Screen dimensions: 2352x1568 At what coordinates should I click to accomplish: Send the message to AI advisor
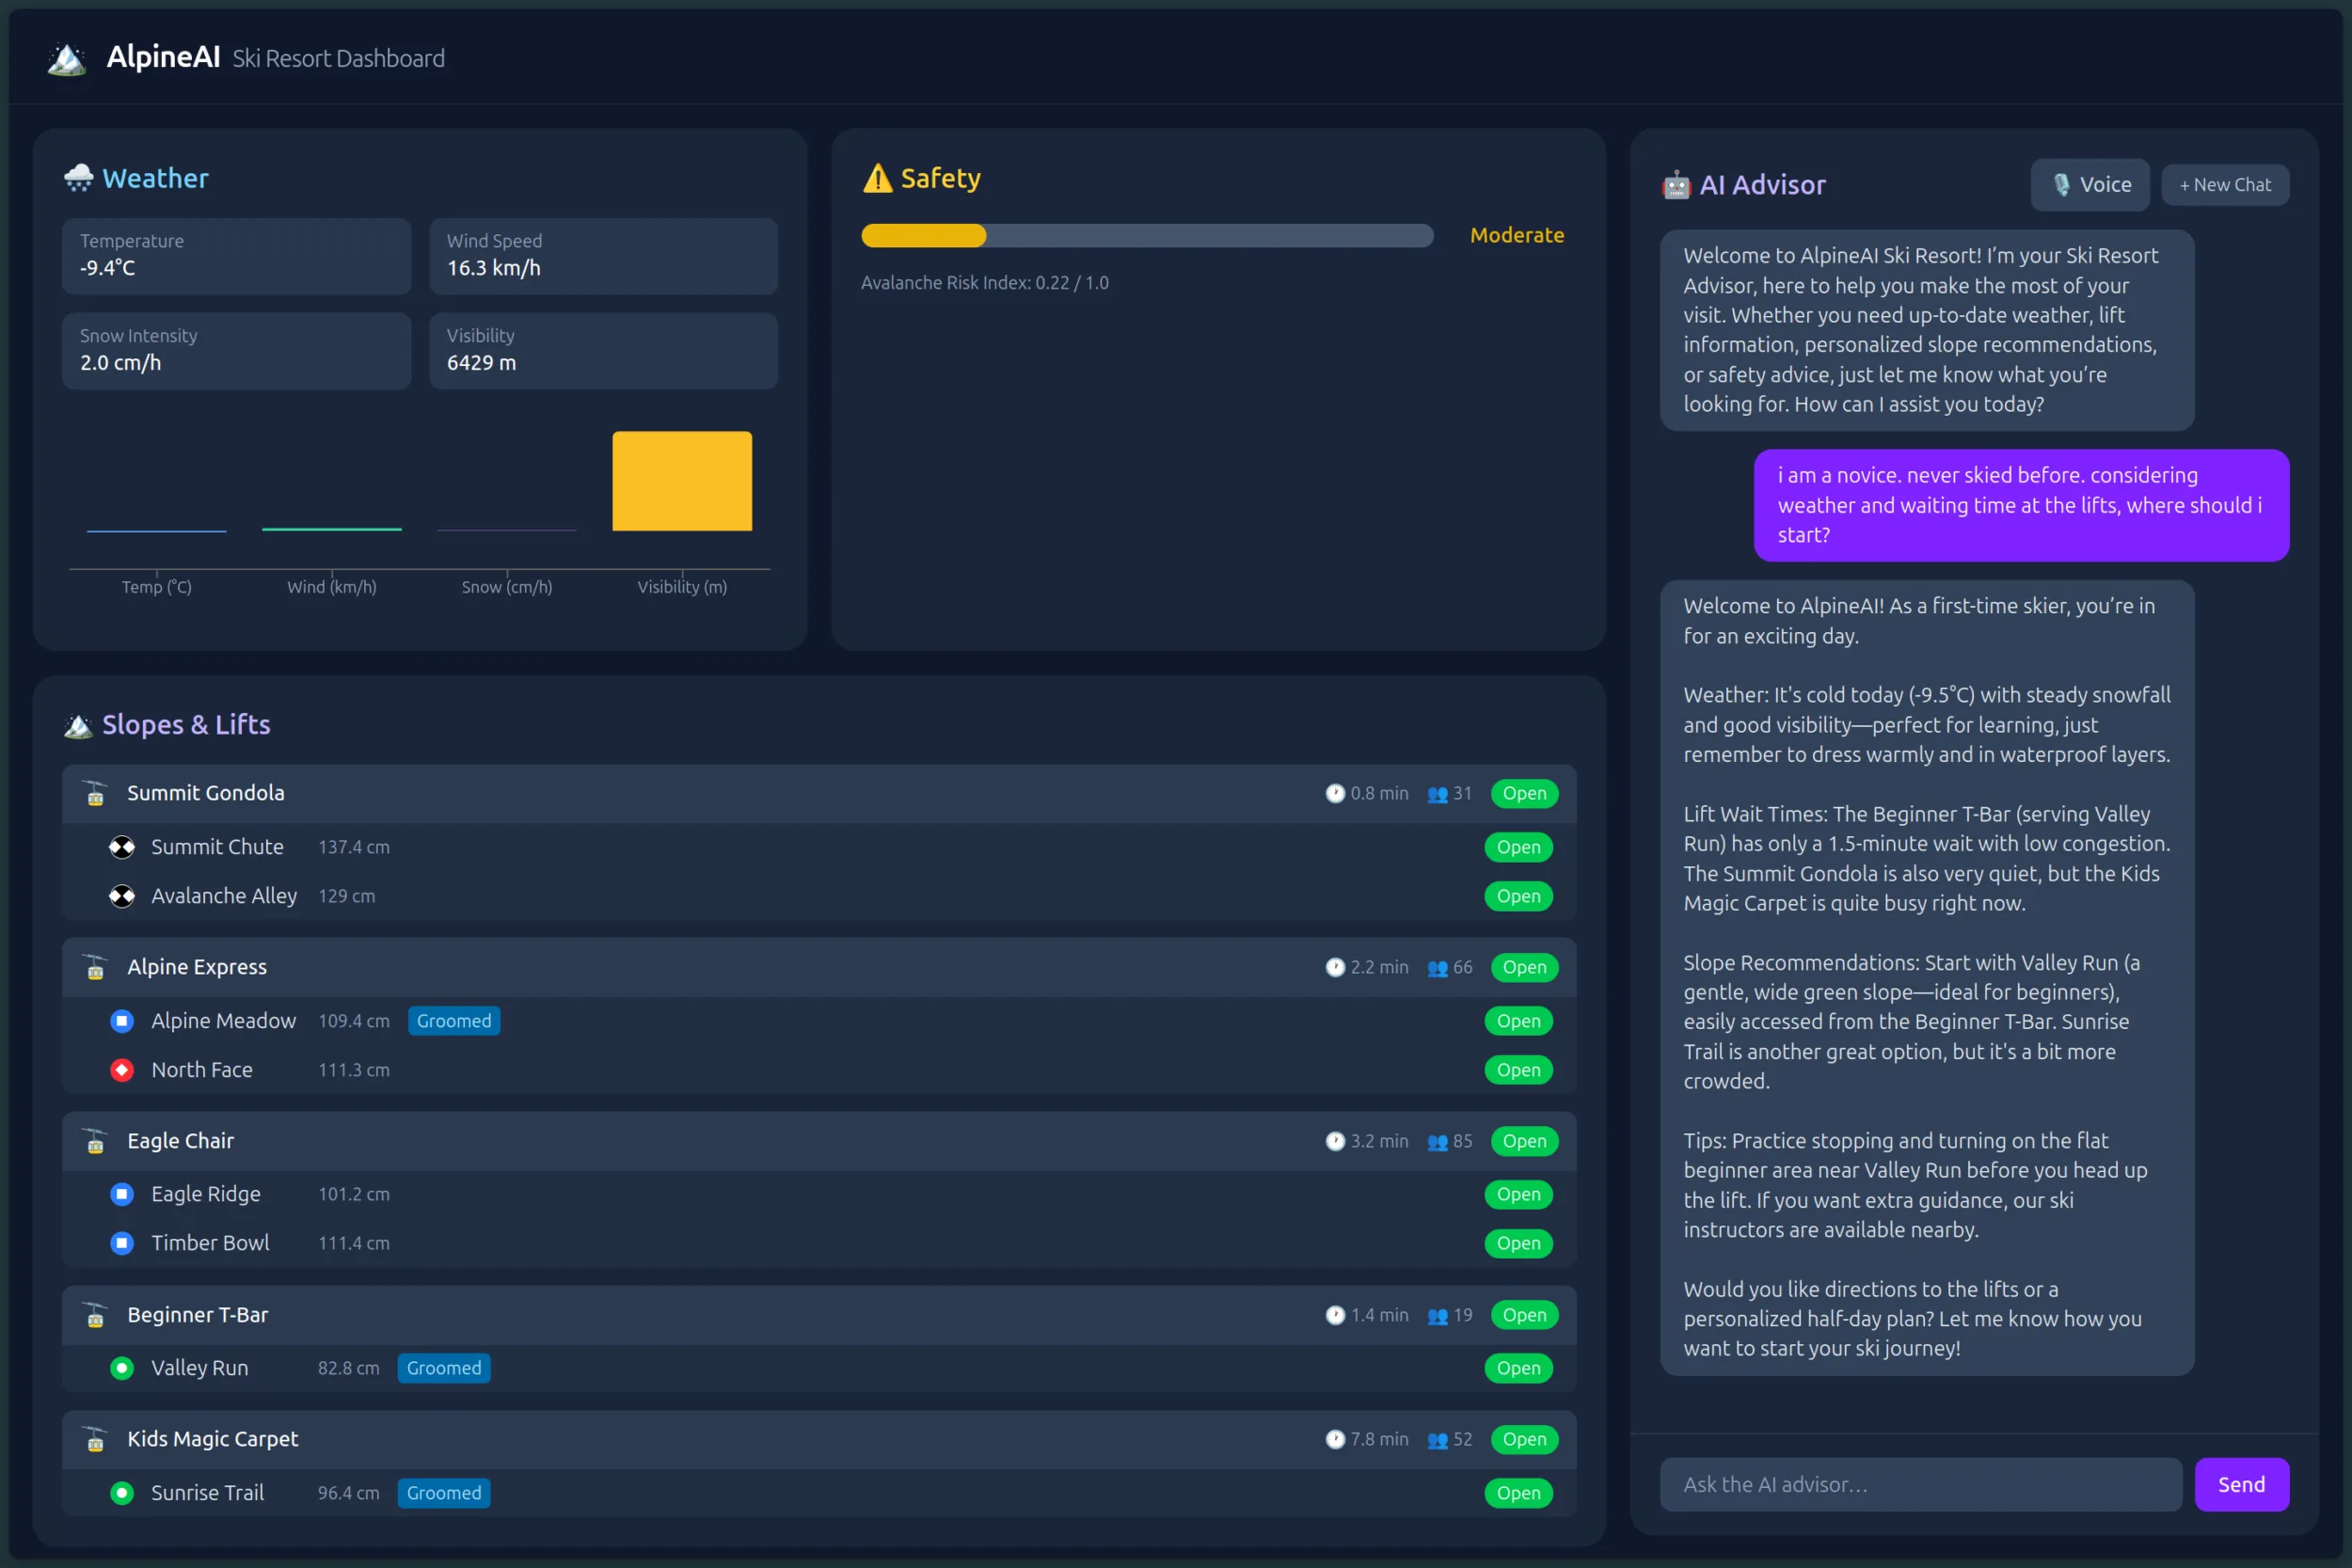tap(2241, 1485)
